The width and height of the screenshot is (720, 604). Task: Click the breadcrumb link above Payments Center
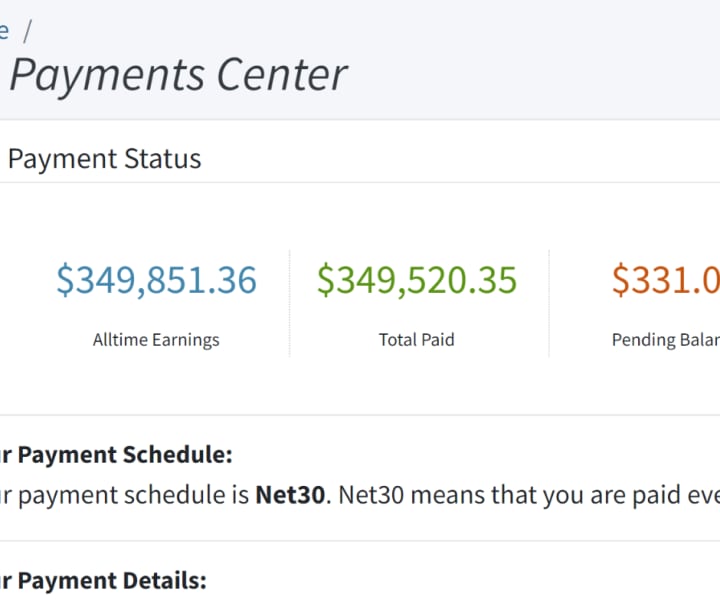tap(4, 31)
